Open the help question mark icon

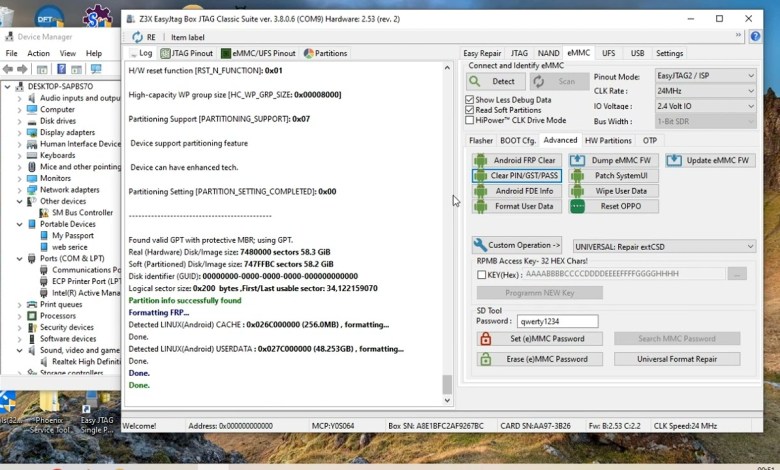[x=755, y=36]
